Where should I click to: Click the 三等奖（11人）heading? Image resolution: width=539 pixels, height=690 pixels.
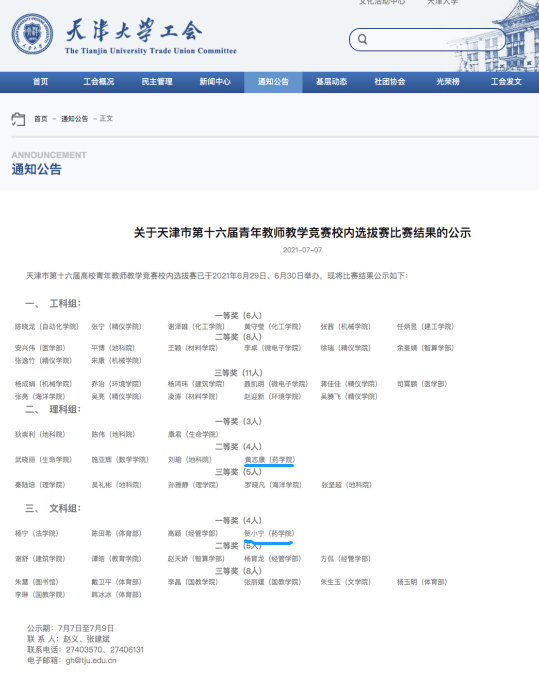[238, 373]
